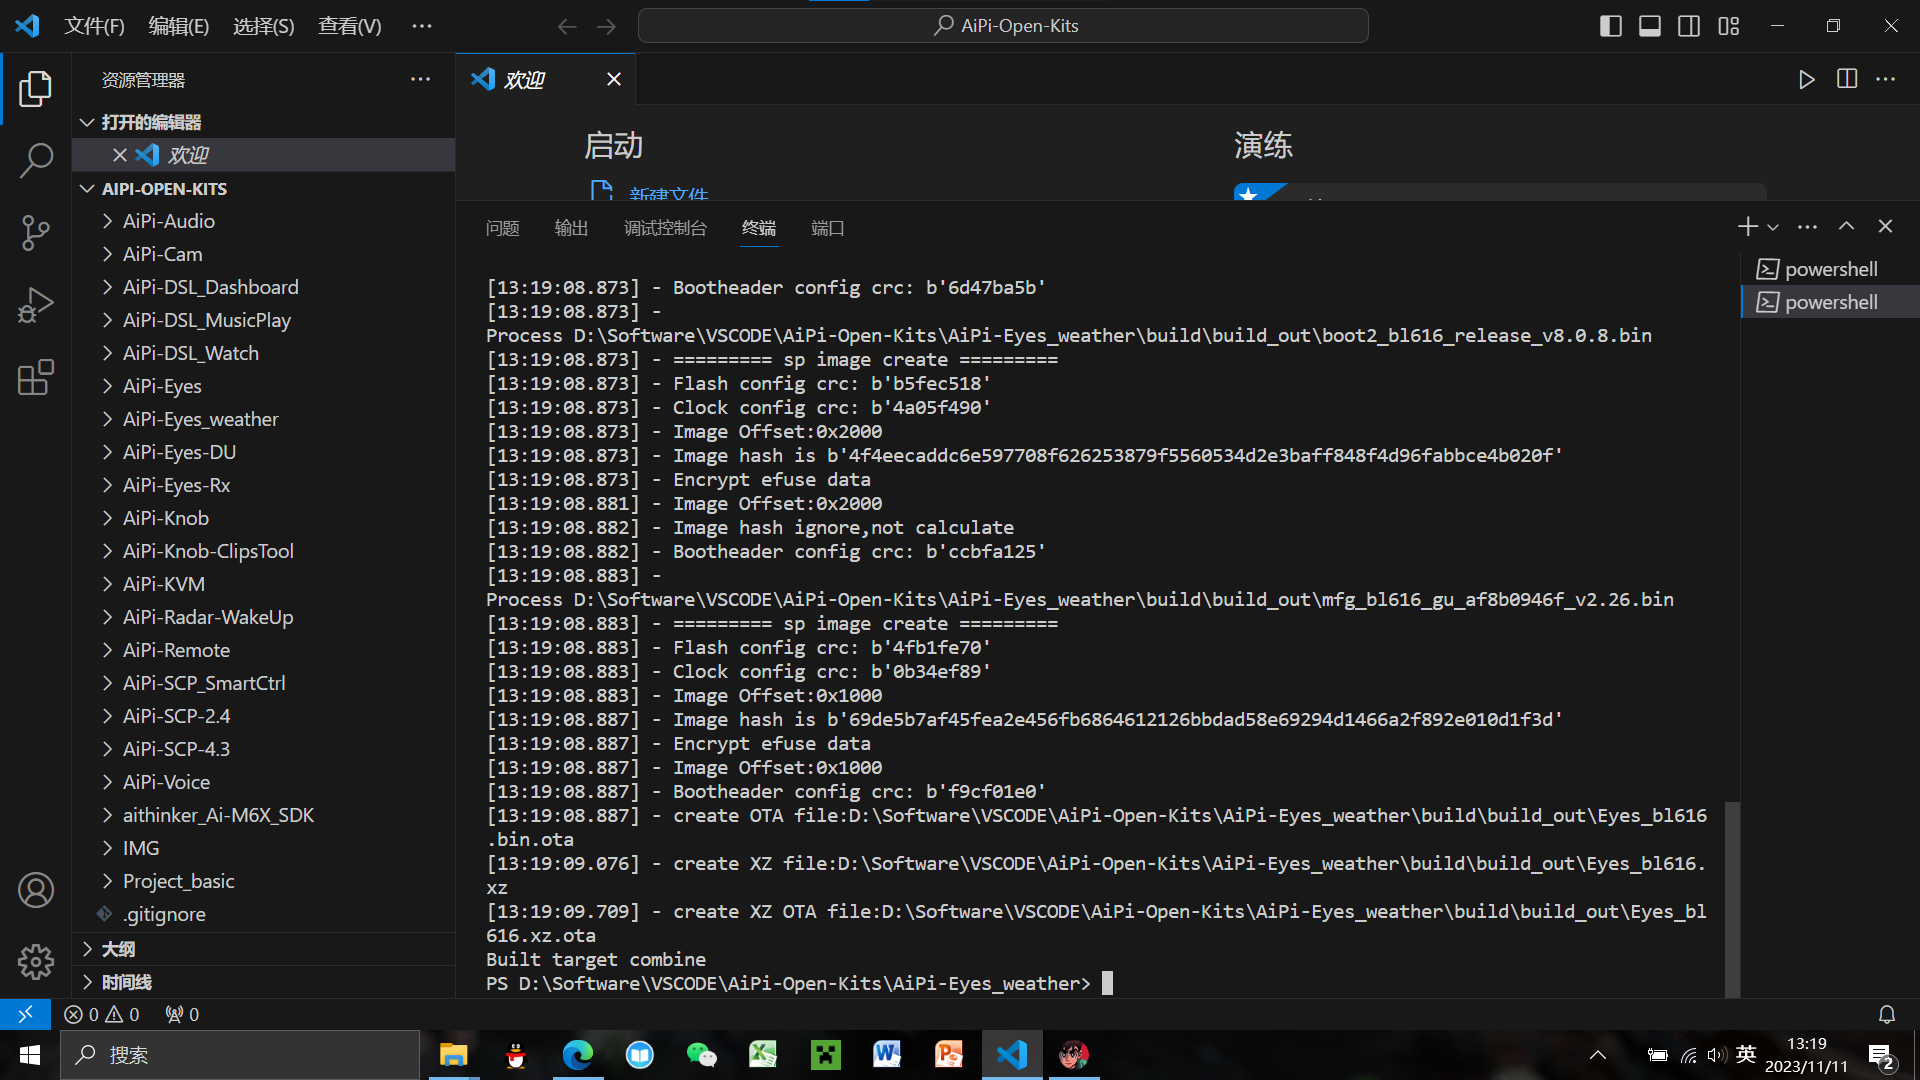Open the Manage gear settings icon
Image resolution: width=1920 pixels, height=1080 pixels.
tap(36, 962)
